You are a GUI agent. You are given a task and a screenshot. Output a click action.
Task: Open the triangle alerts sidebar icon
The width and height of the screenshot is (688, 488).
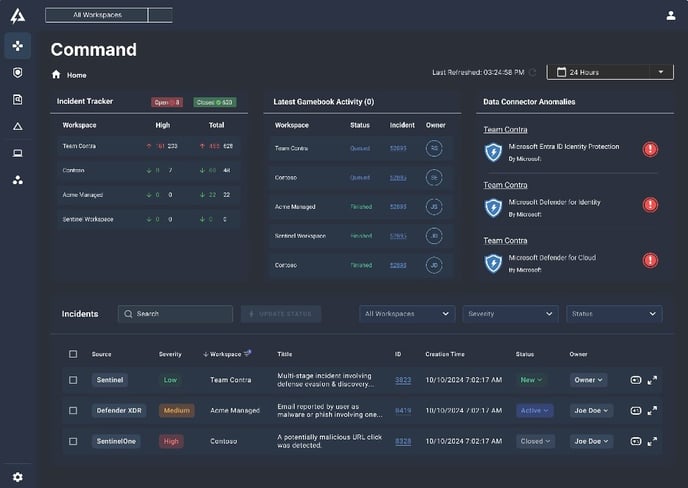pos(18,126)
